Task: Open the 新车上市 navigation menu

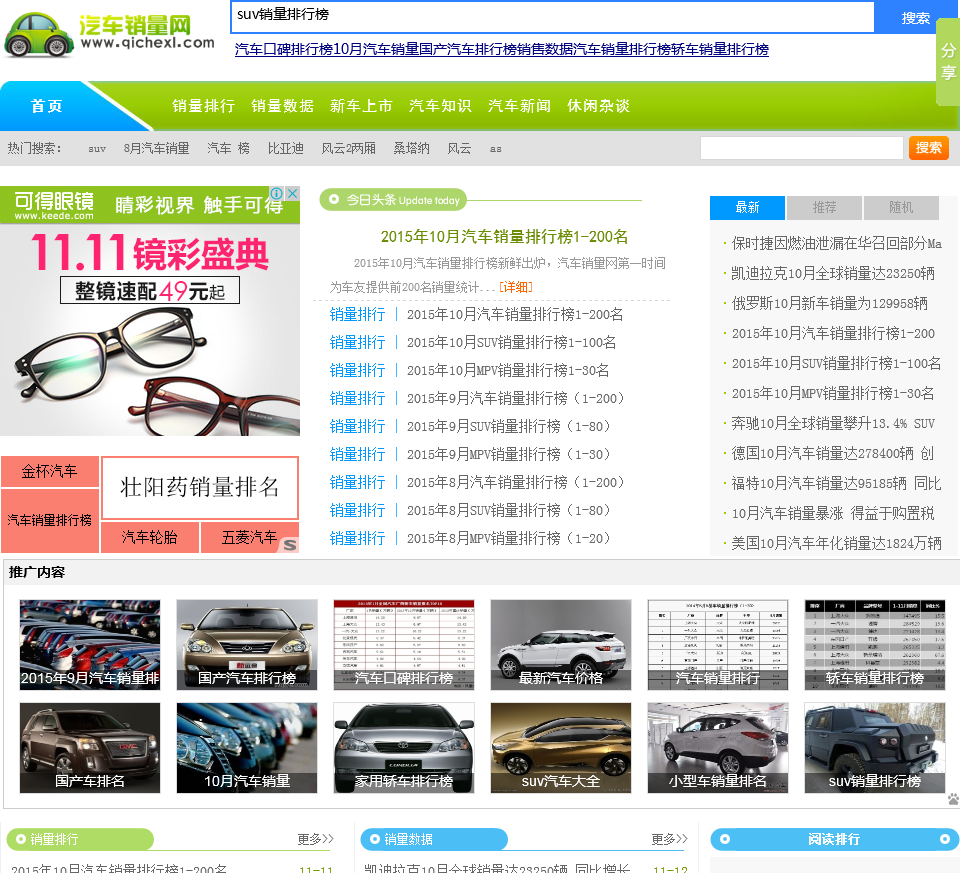Action: [x=361, y=105]
